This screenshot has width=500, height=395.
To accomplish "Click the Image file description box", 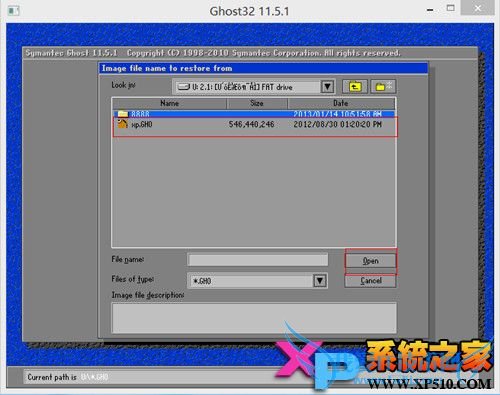I will (x=254, y=318).
